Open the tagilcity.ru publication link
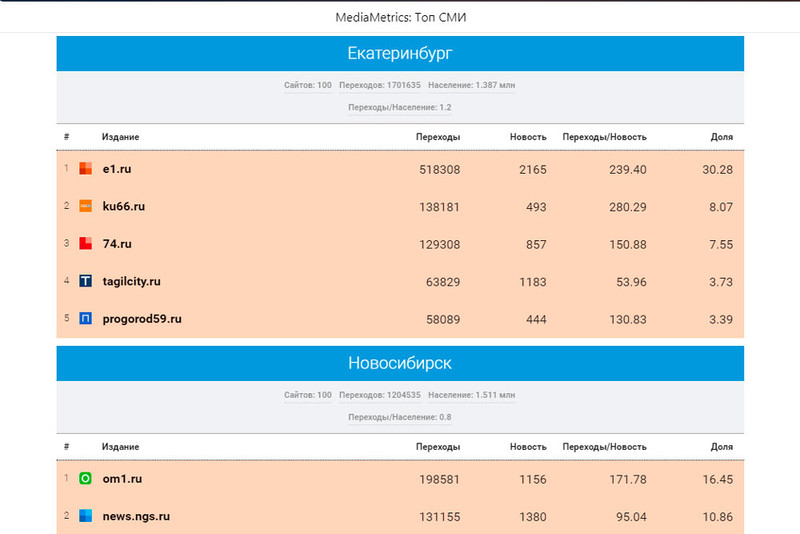Viewport: 800px width, 534px height. pos(131,281)
